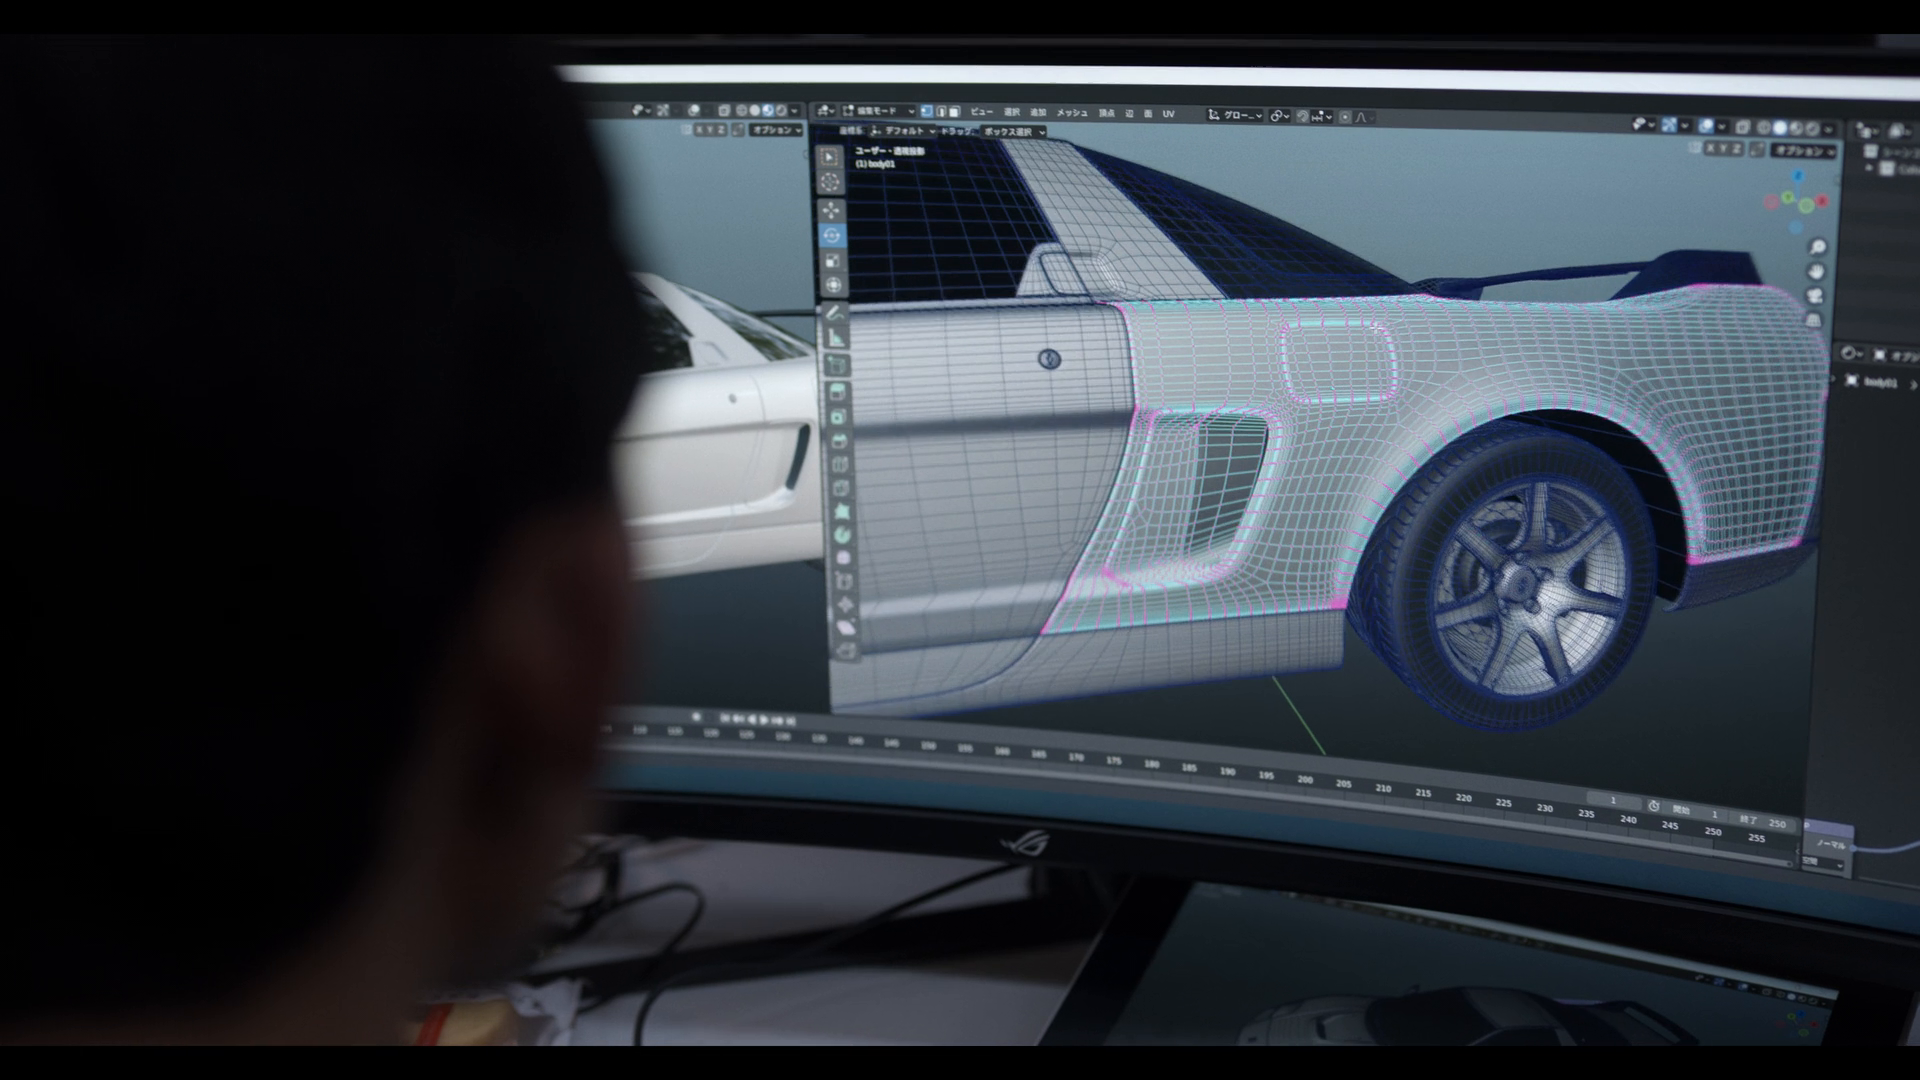Click the ビュー menu button
The width and height of the screenshot is (1920, 1080).
[982, 112]
